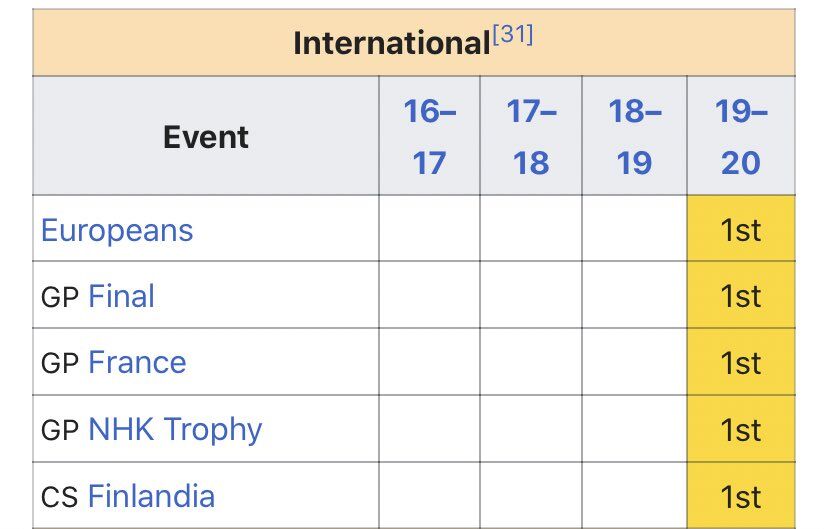The image size is (827, 529).
Task: Open the CS Finlandia link
Action: tap(151, 496)
